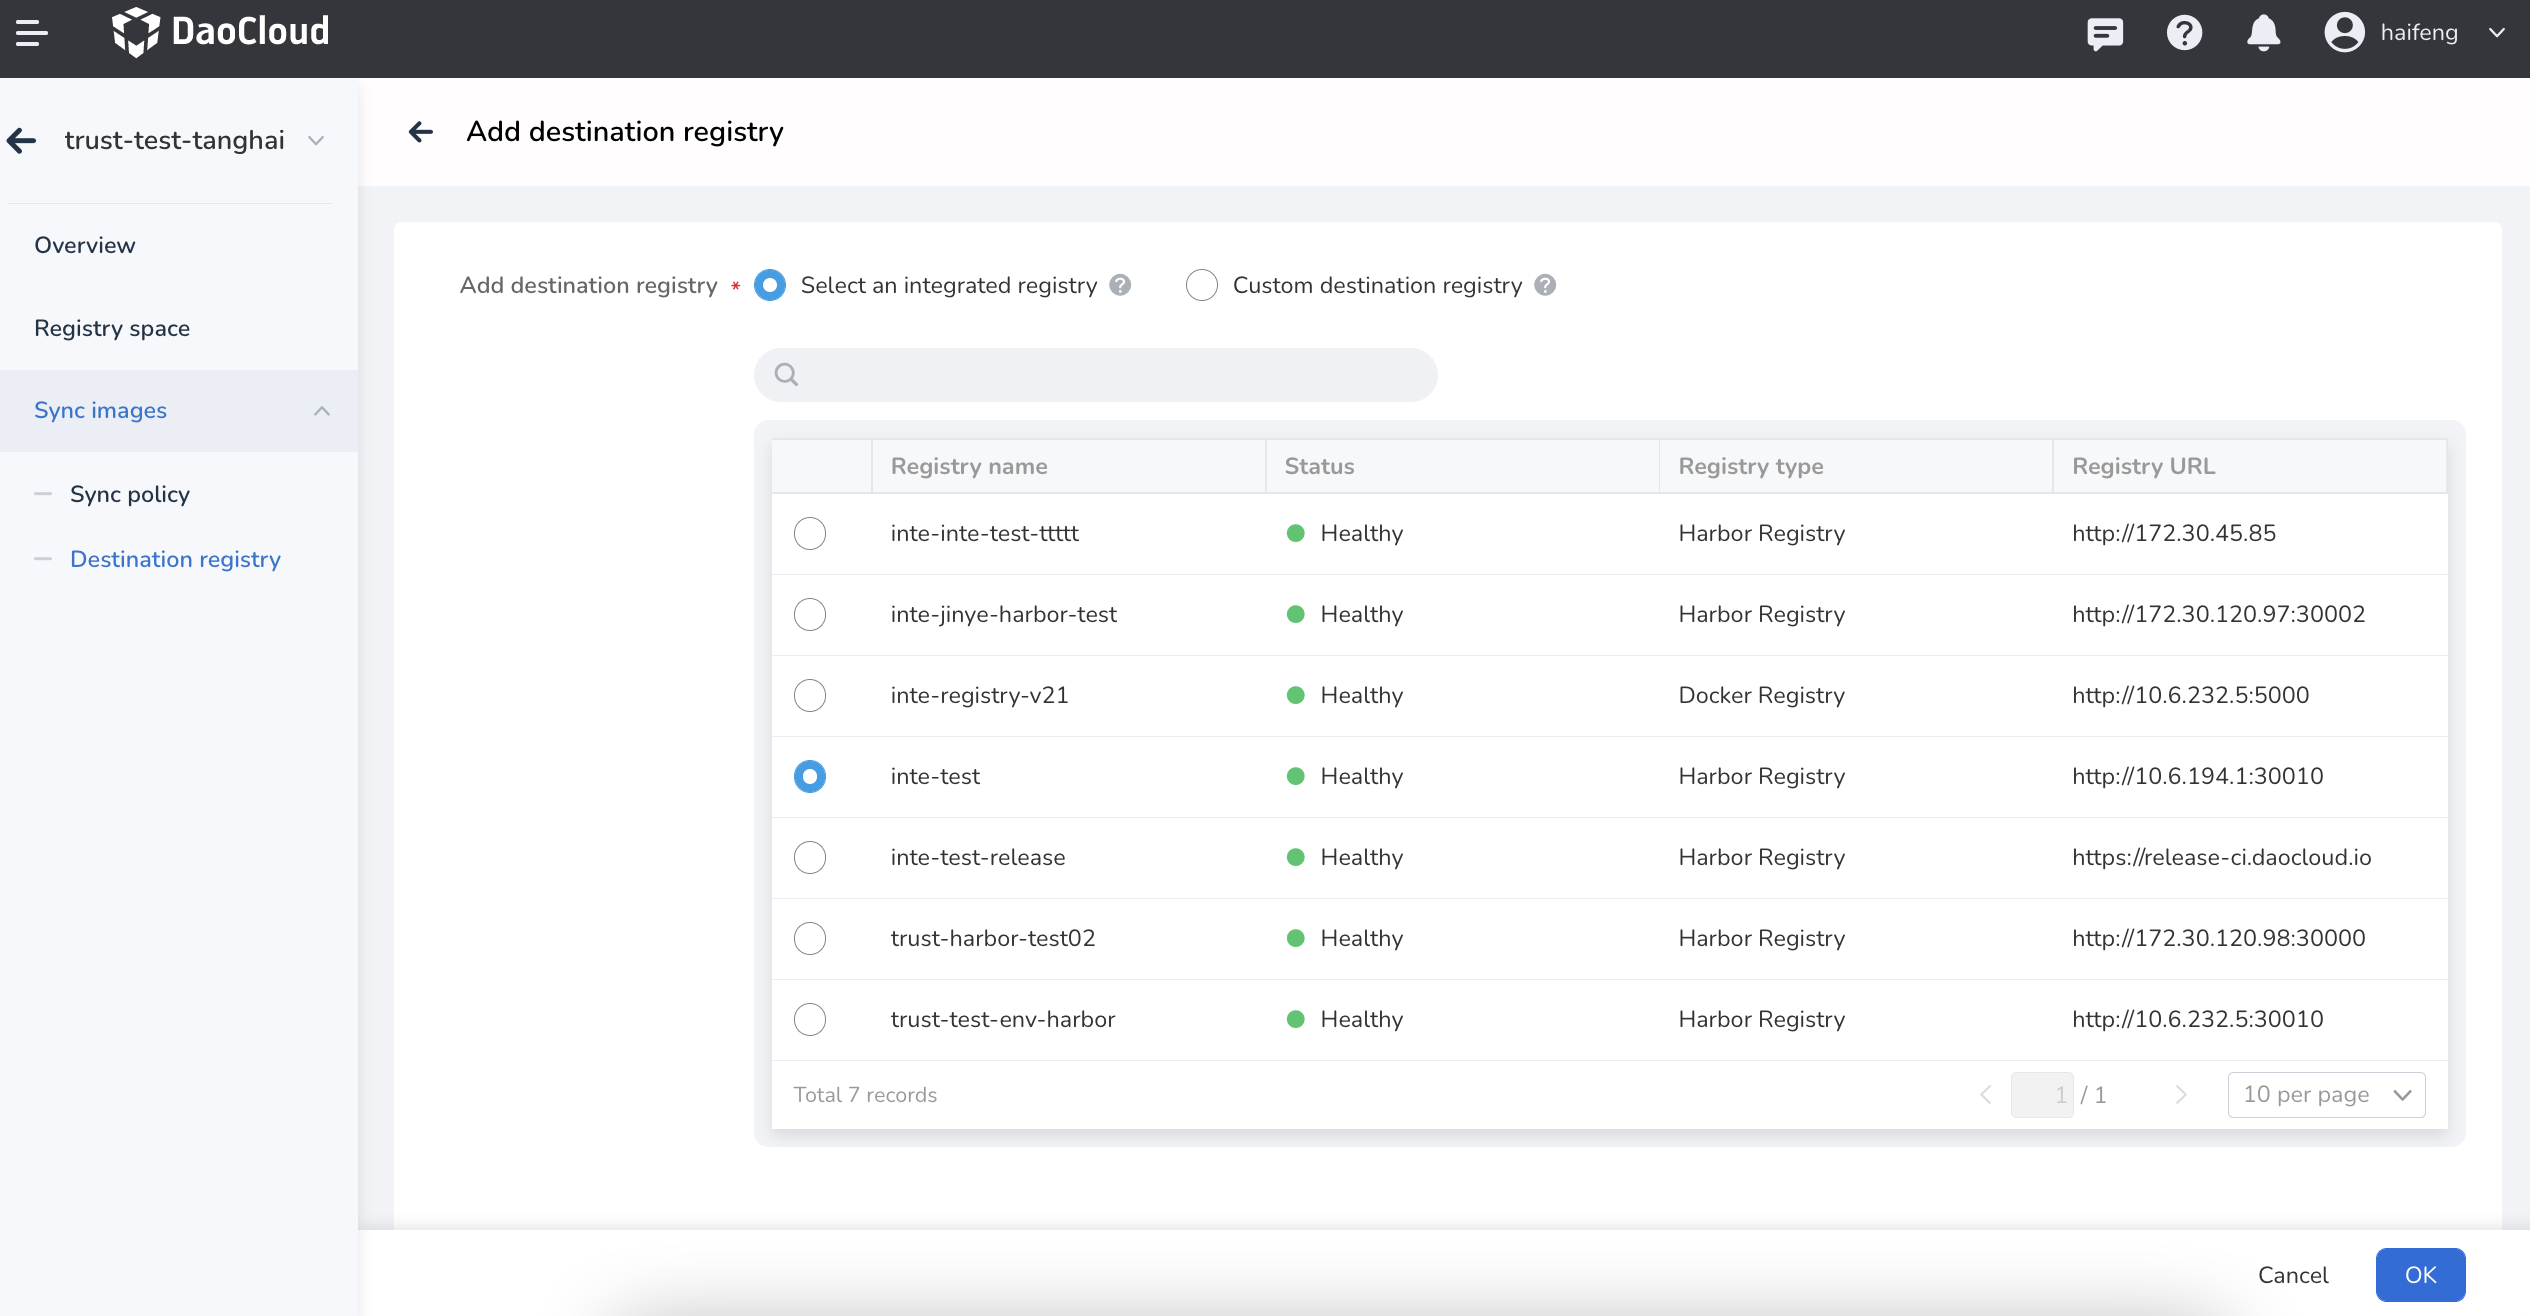Click the trust-harbor-test02 name cell
Screen dimensions: 2530x1316
[993, 938]
